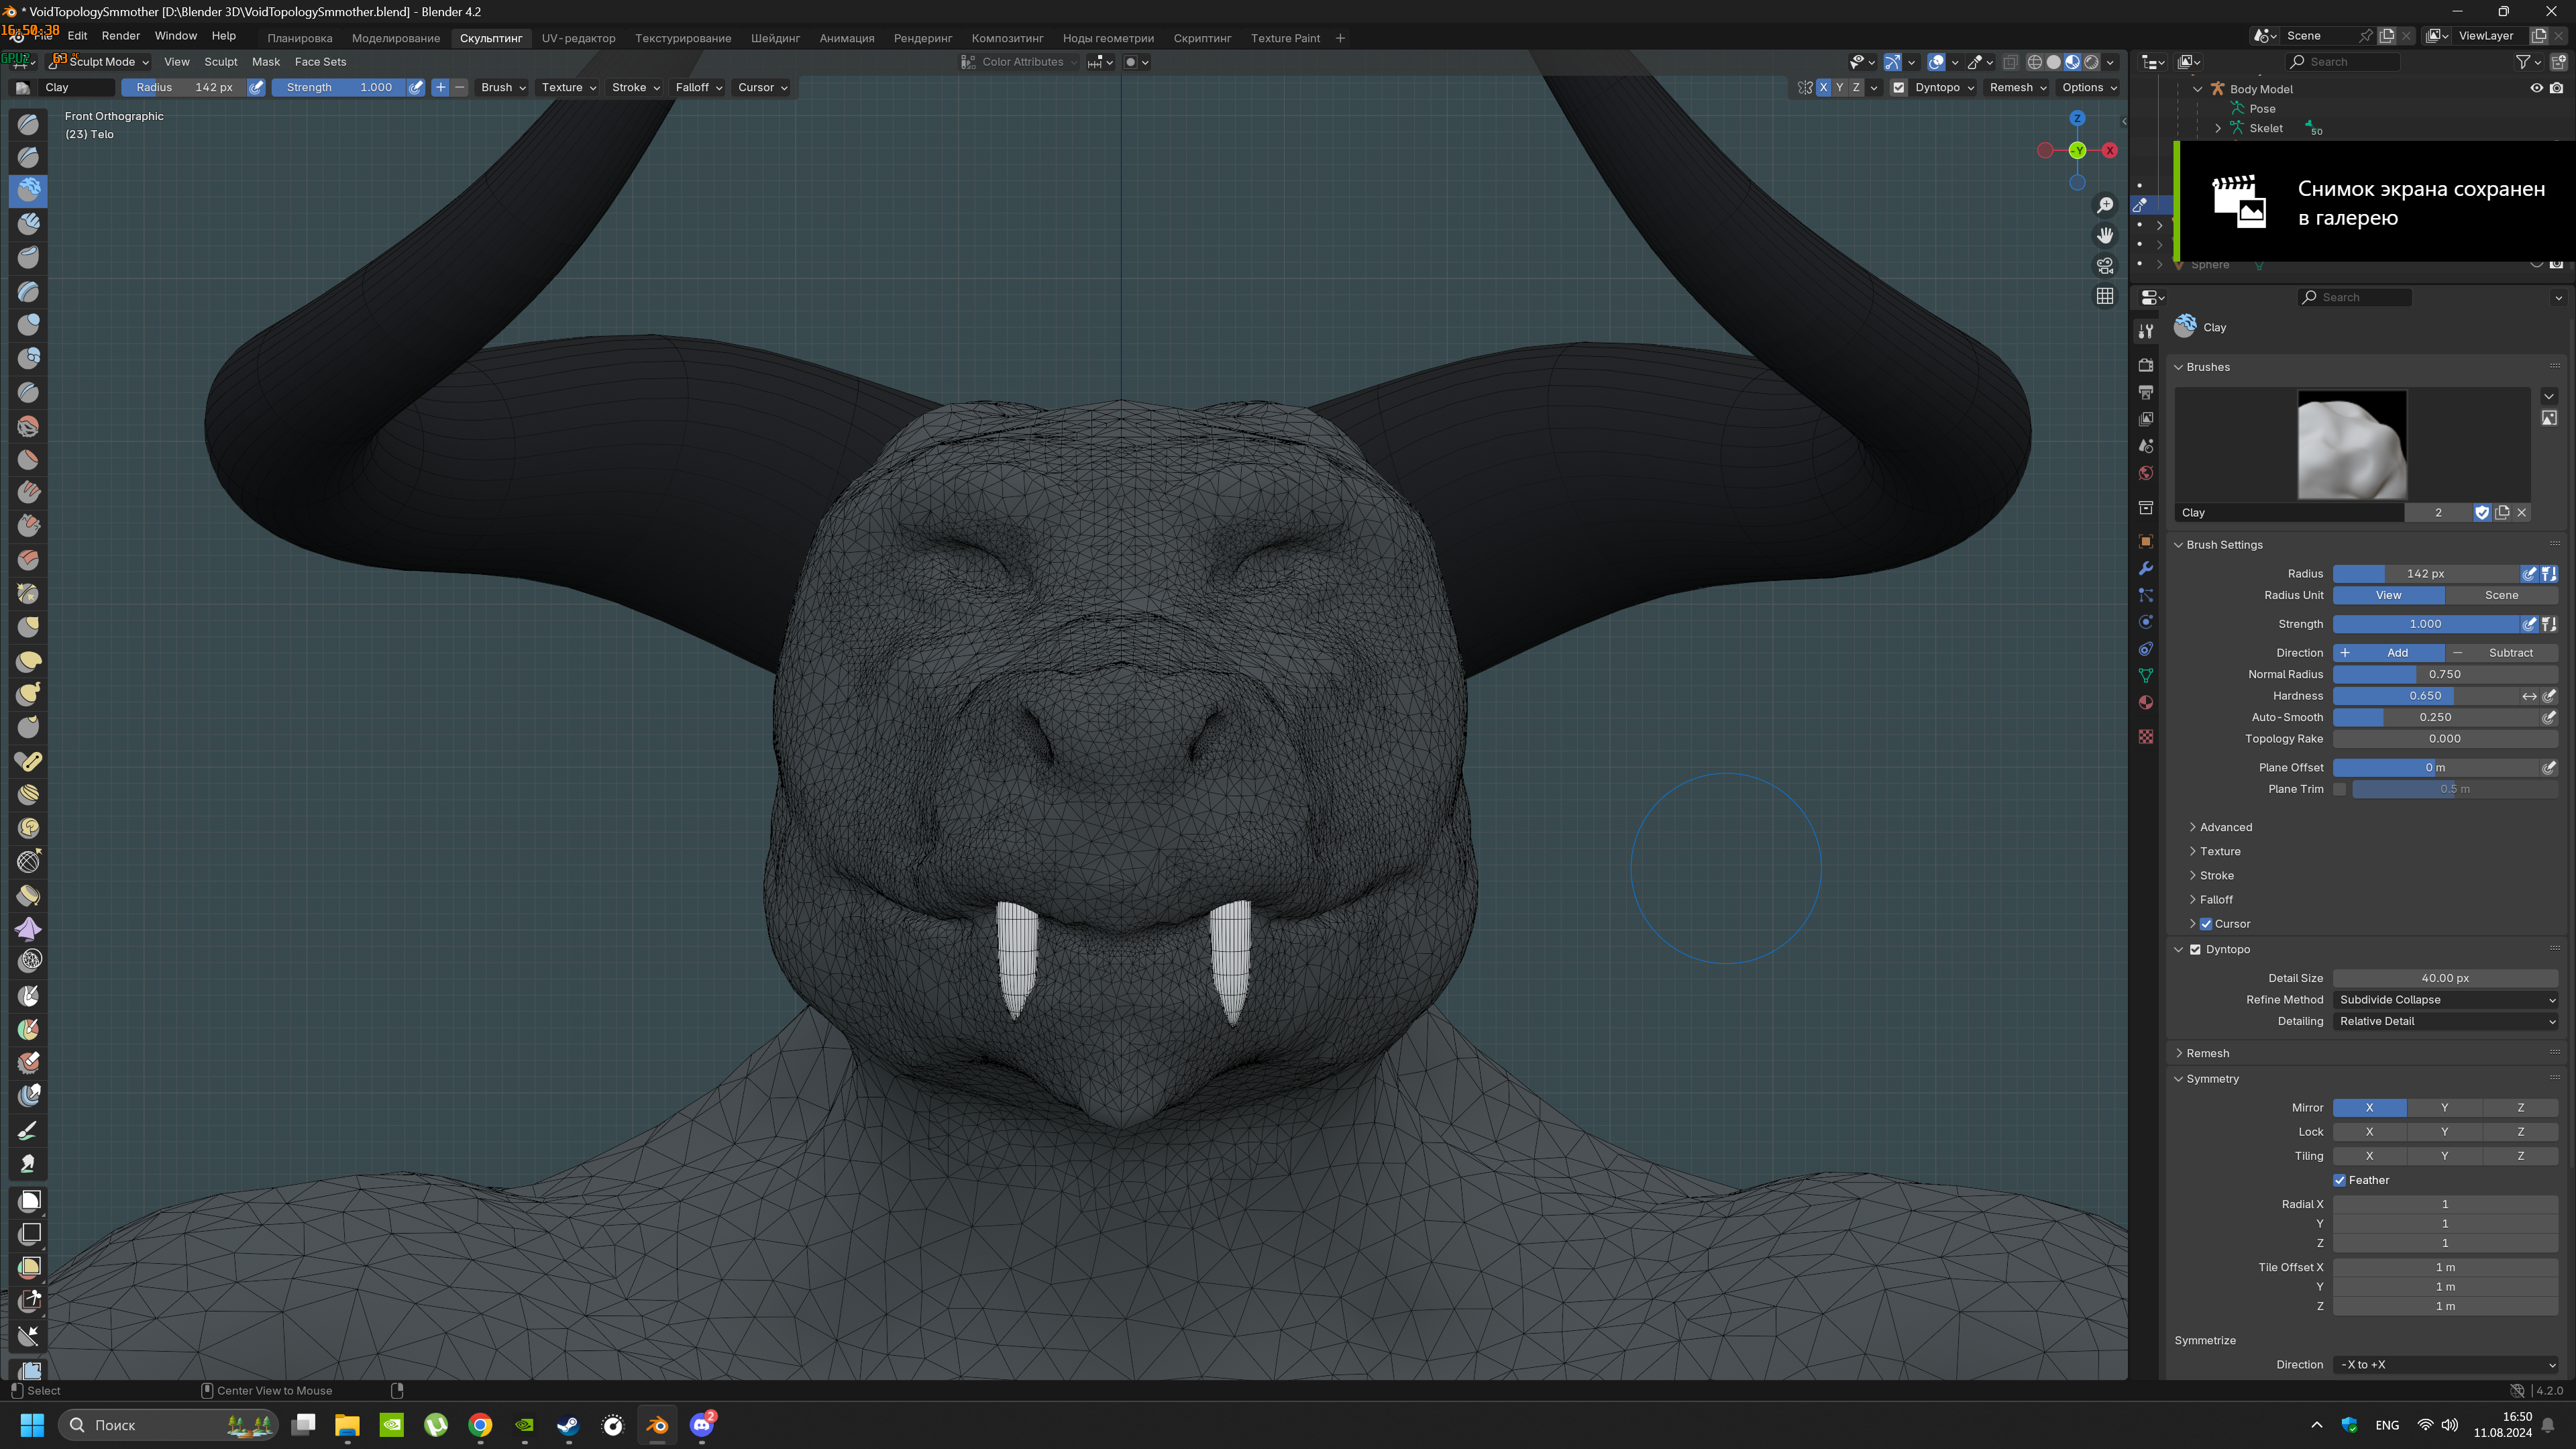Click the zoom view magnifier icon
This screenshot has height=1449, width=2576.
2105,205
